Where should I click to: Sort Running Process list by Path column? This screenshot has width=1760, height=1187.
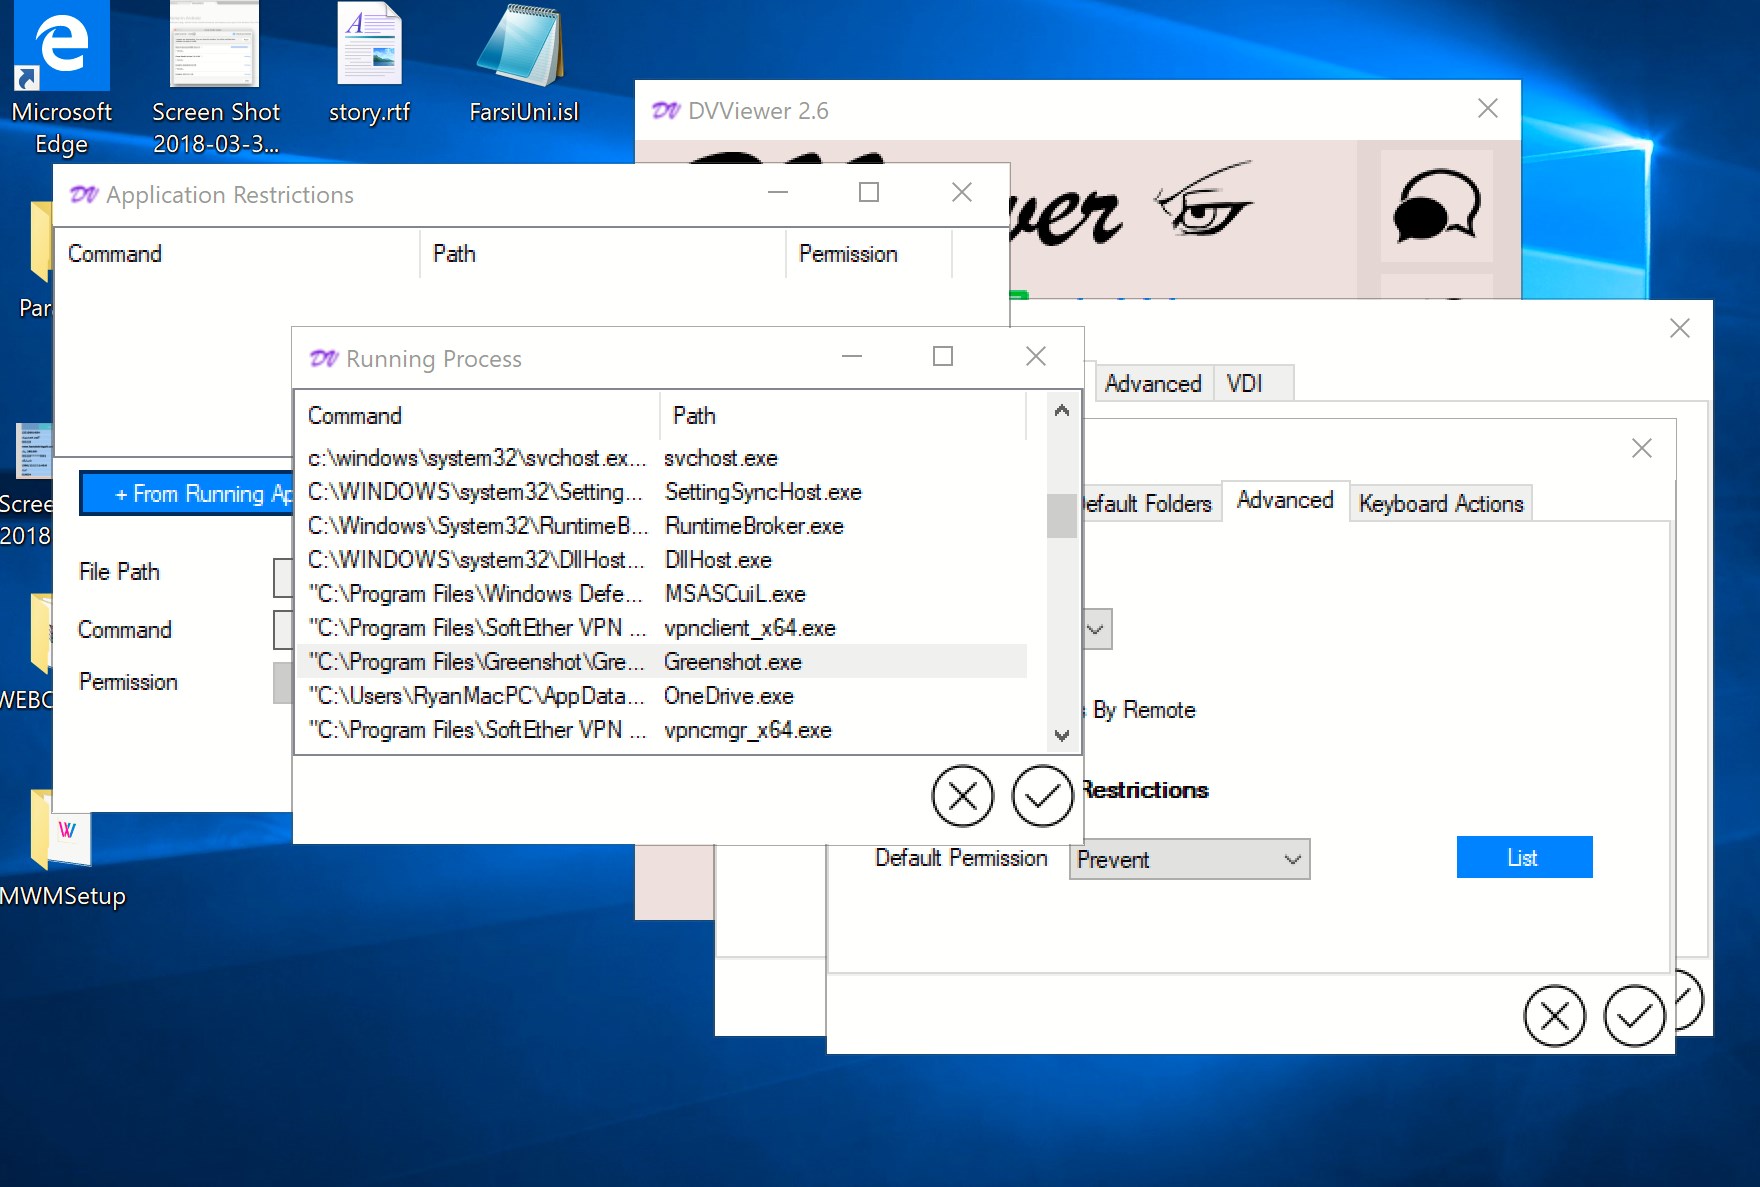click(843, 415)
